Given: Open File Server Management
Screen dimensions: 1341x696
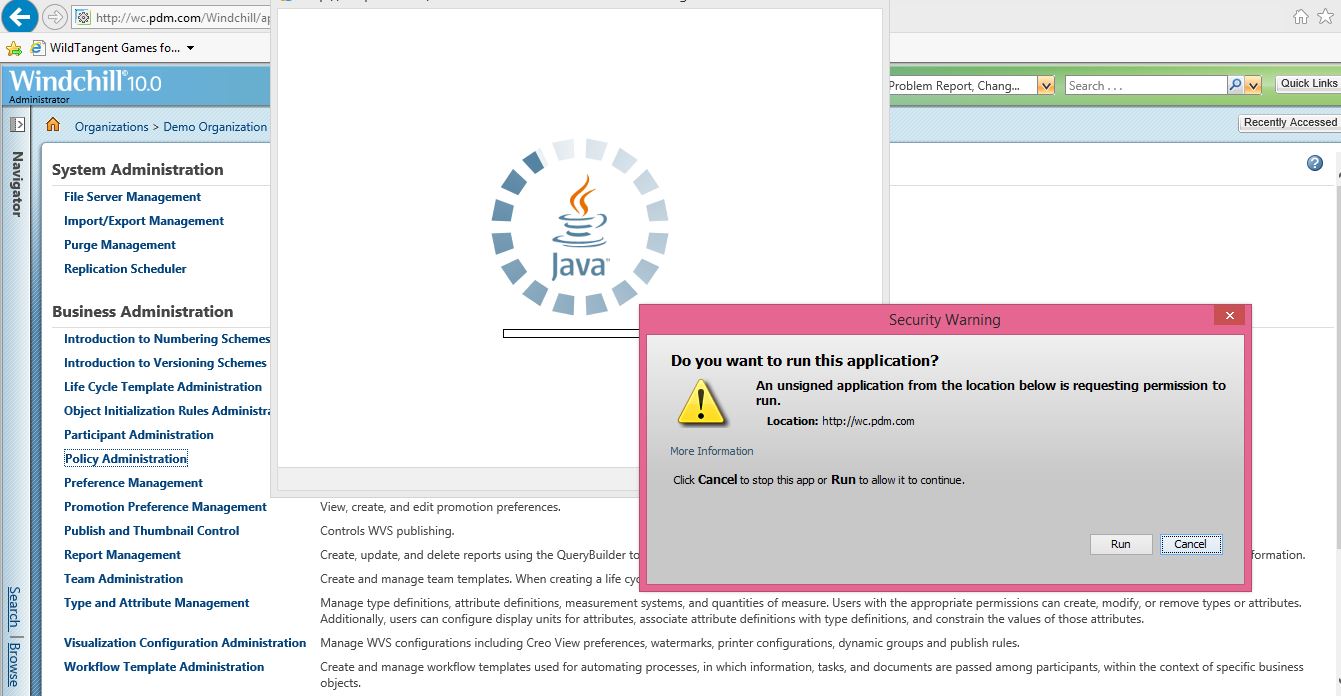Looking at the screenshot, I should 132,197.
